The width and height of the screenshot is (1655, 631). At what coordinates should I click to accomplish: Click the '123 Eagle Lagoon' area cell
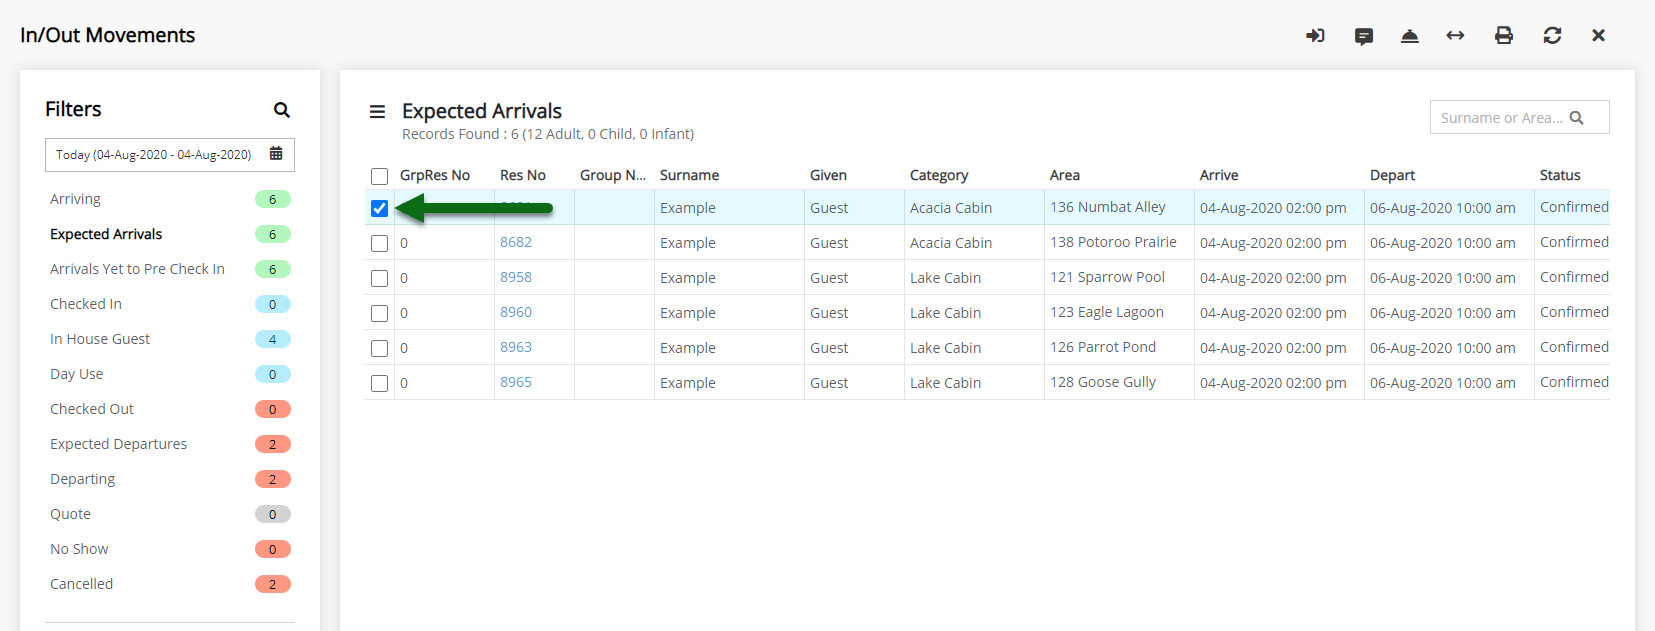pyautogui.click(x=1107, y=312)
